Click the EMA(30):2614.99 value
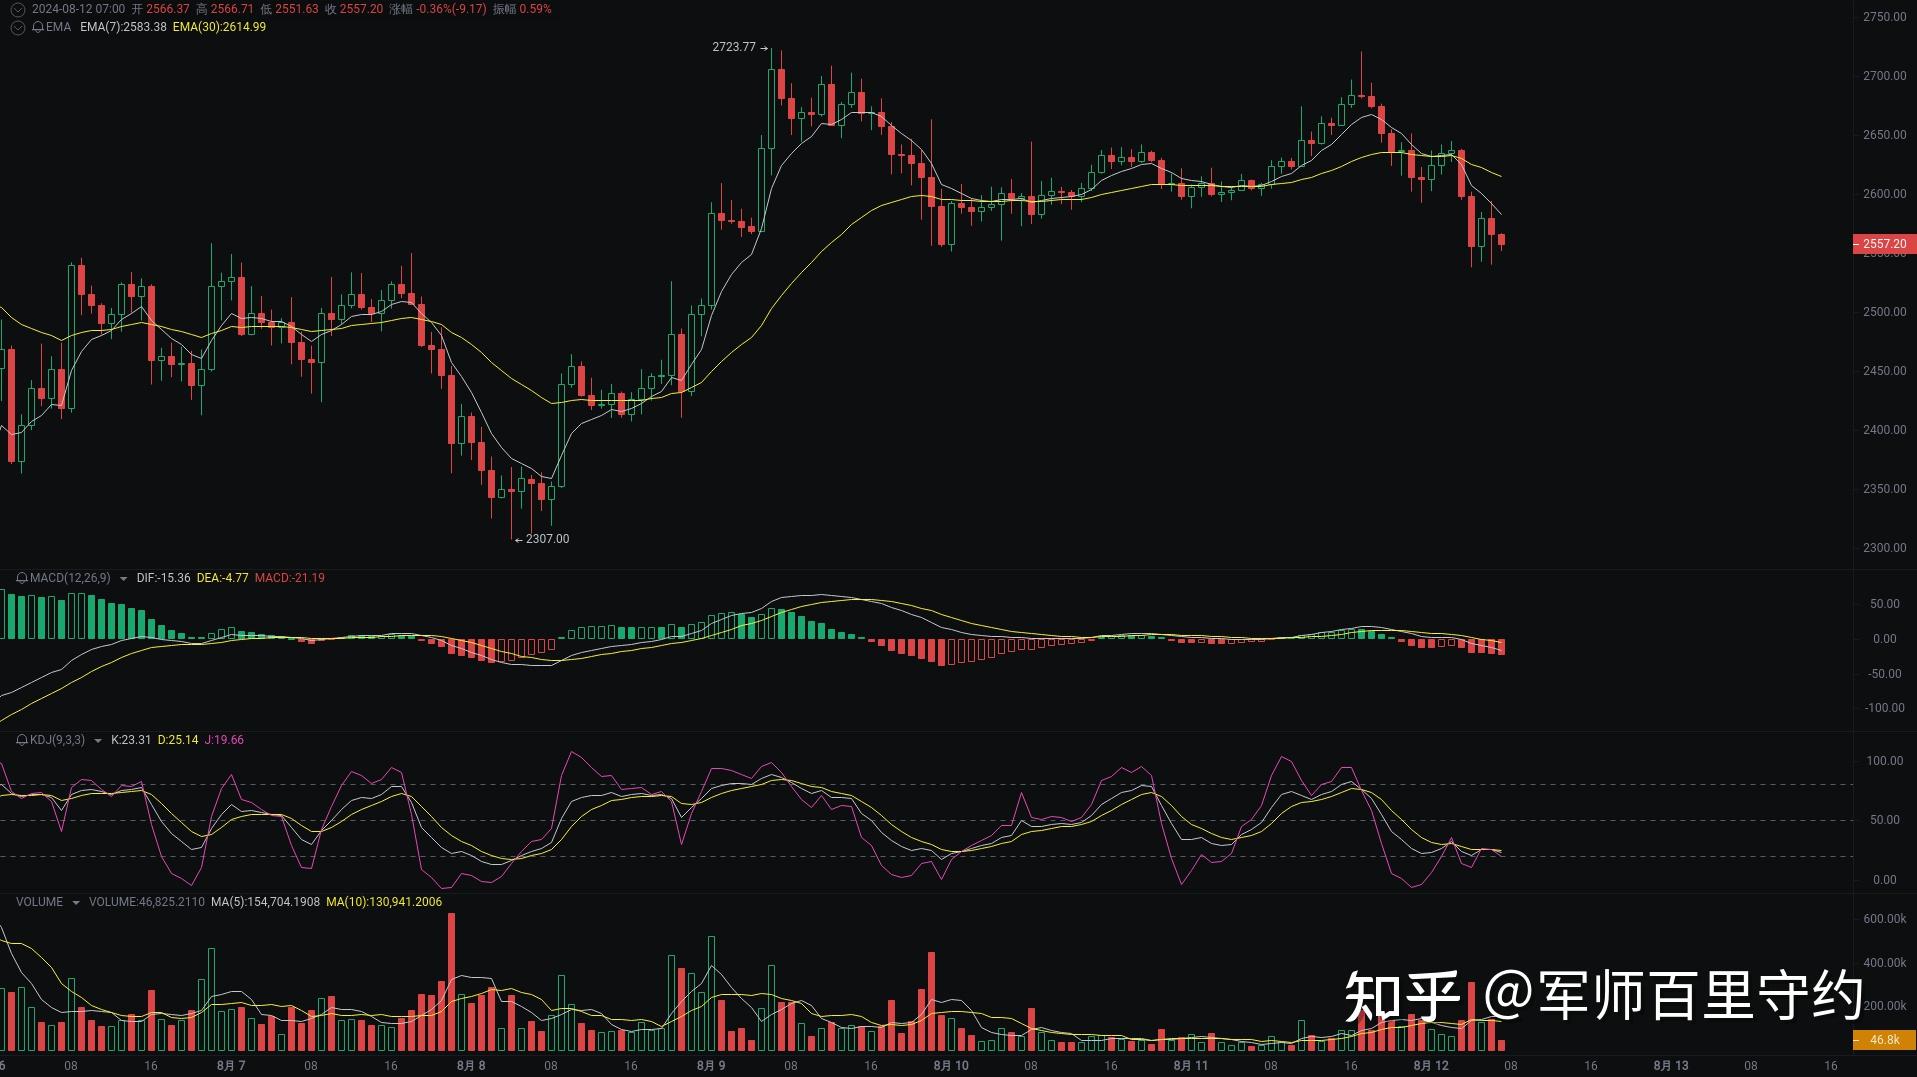Screen dimensions: 1917x1077 (219, 27)
